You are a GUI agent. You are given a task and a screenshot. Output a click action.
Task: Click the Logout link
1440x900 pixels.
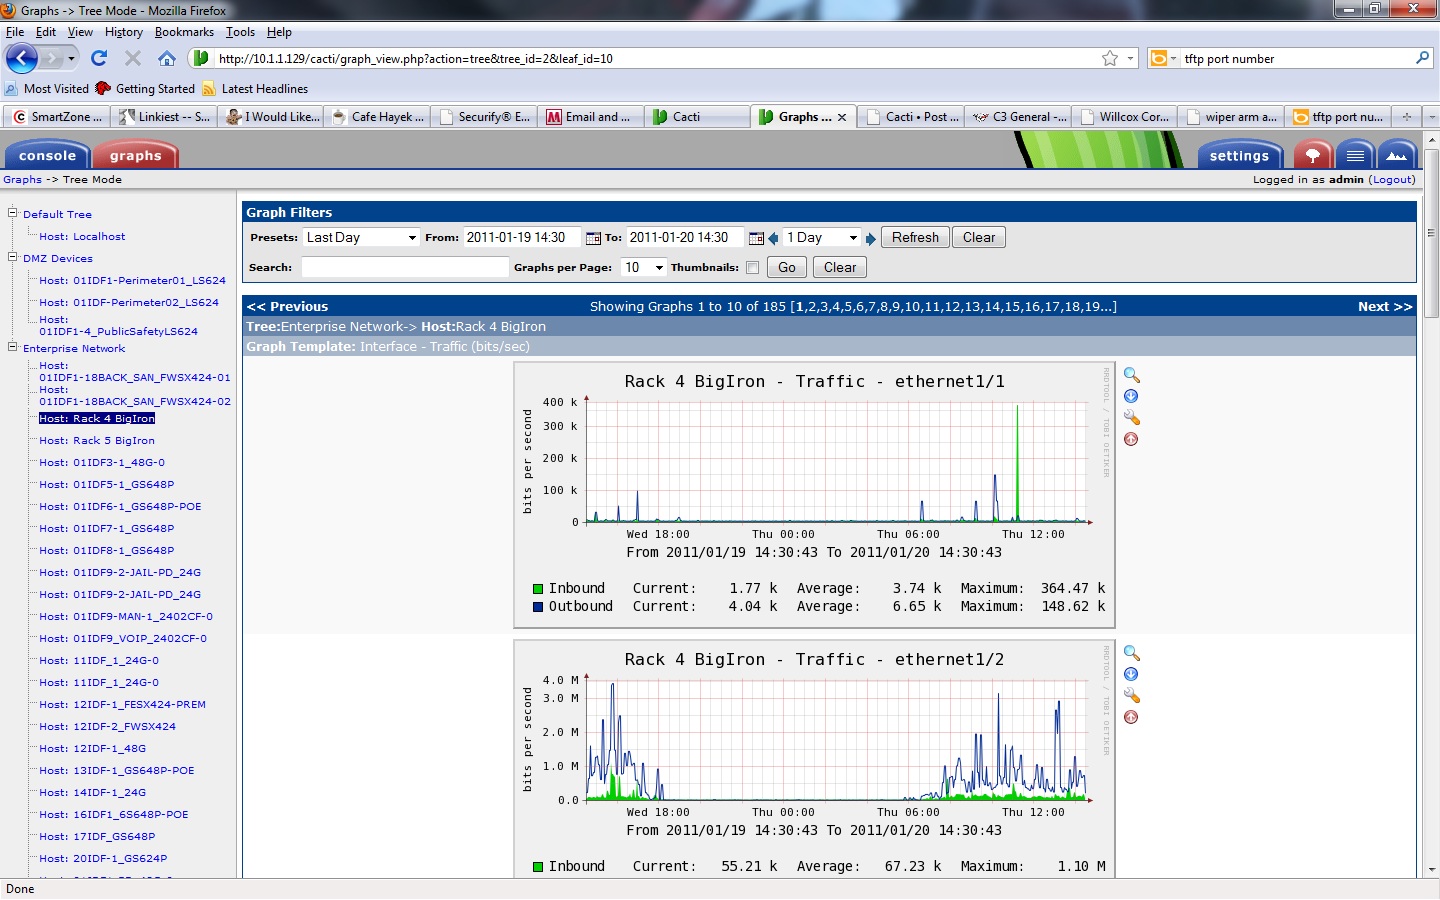(x=1392, y=180)
